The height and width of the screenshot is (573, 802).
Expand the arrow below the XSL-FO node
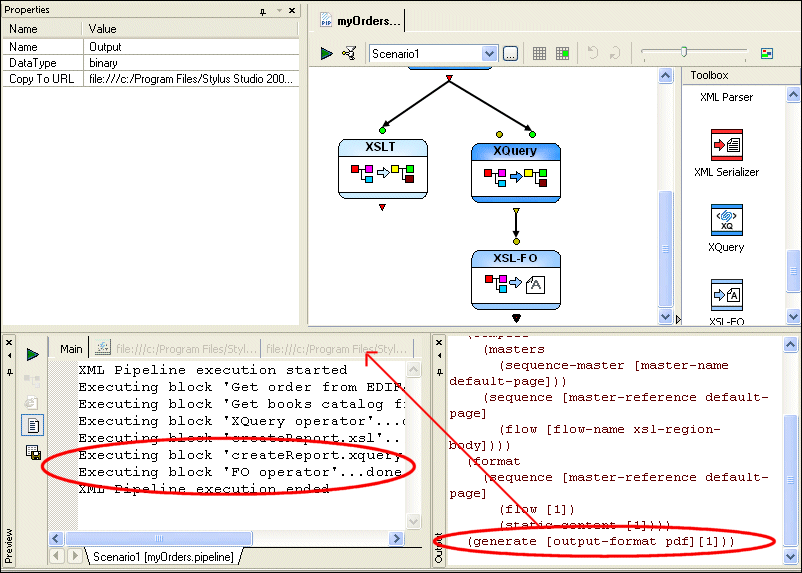pyautogui.click(x=517, y=318)
